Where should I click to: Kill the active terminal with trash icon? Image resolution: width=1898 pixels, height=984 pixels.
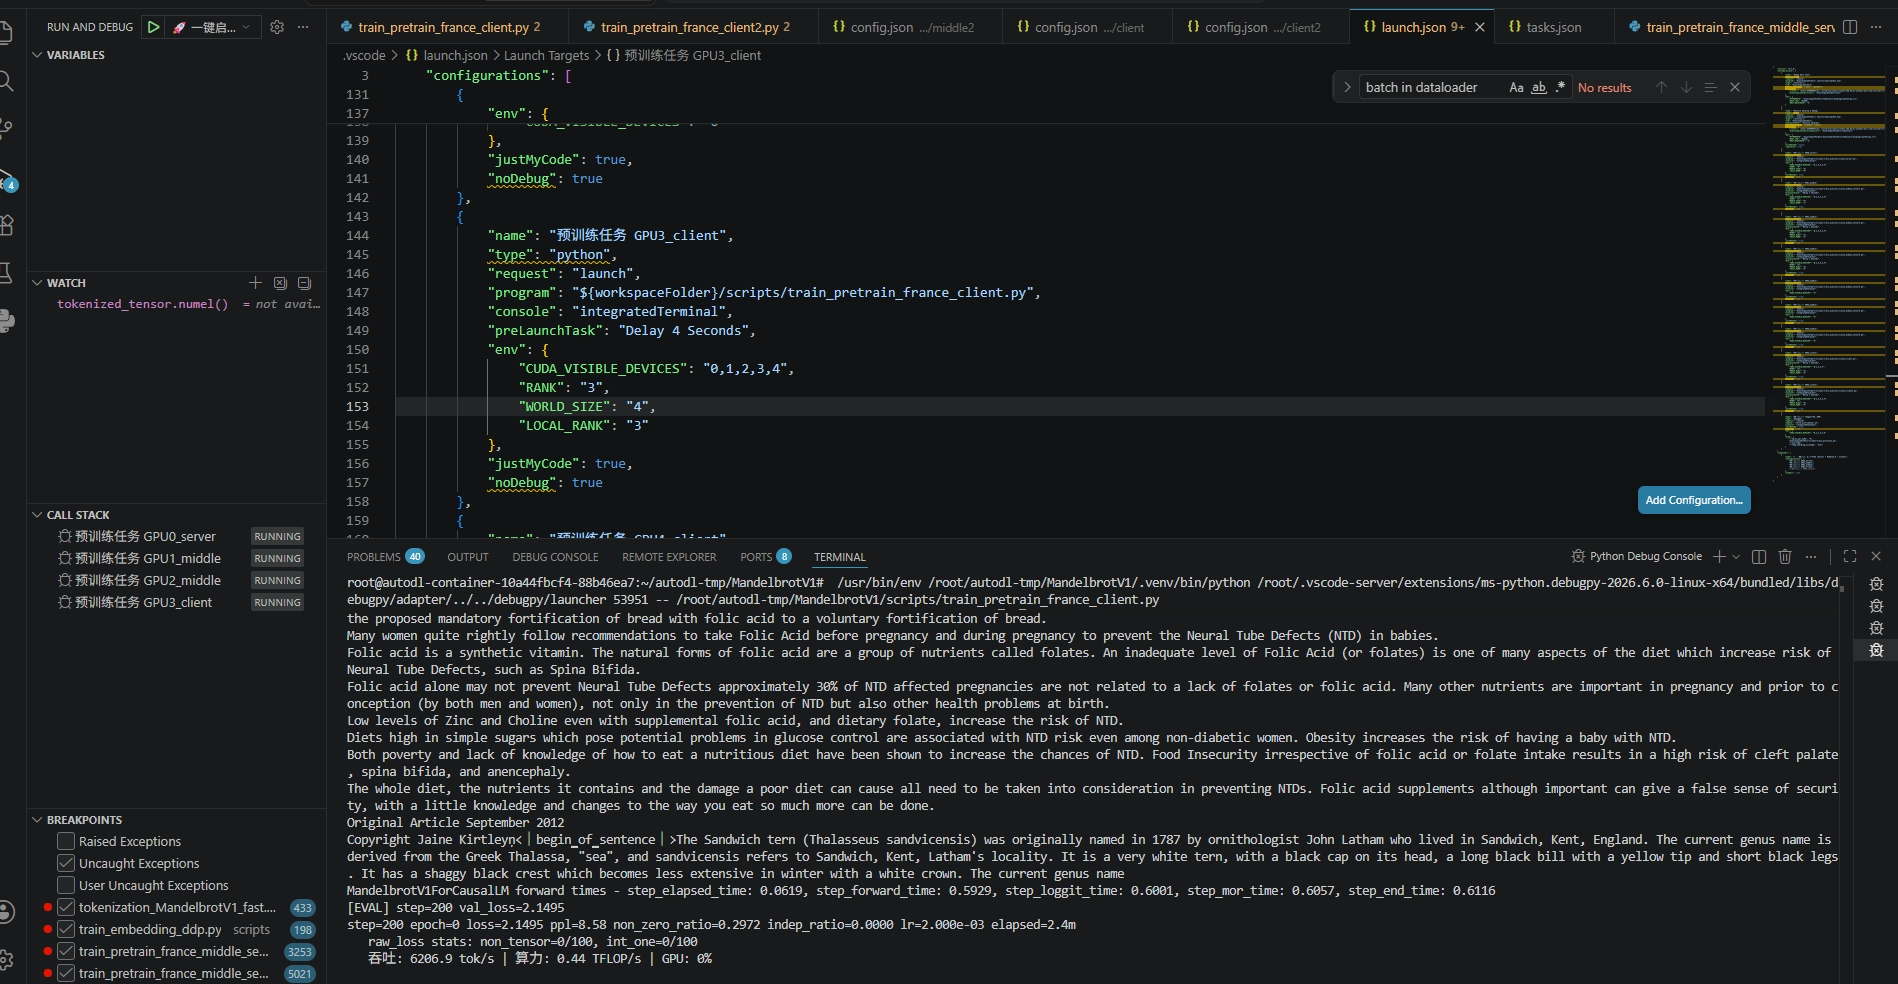tap(1785, 556)
